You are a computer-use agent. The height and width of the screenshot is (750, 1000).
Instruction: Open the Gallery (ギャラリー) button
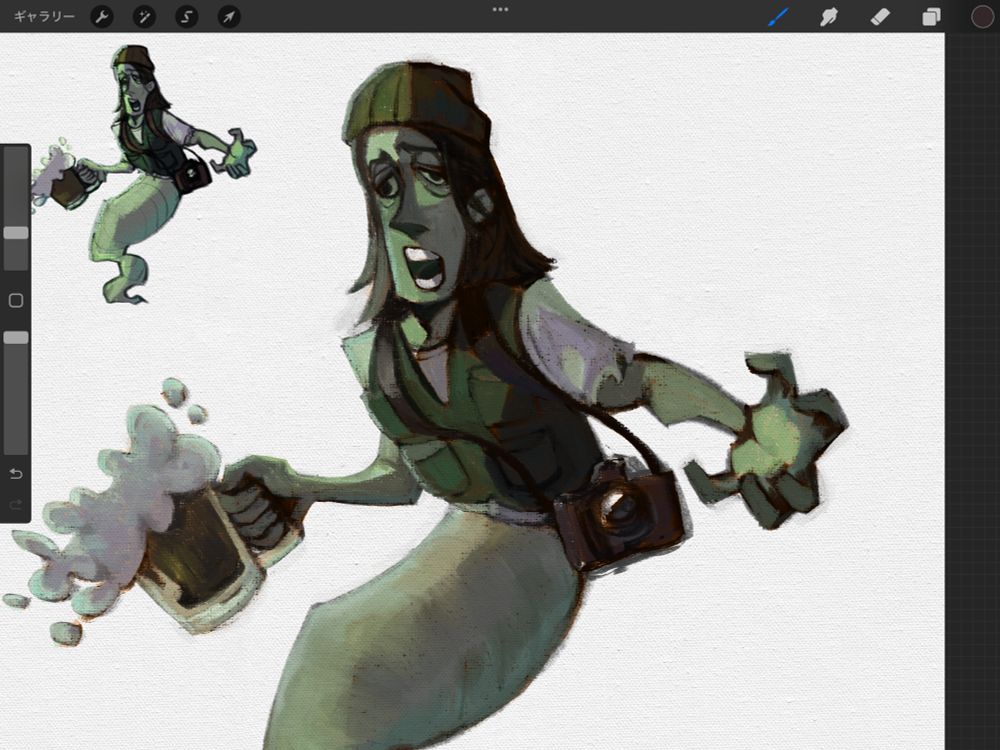point(44,17)
